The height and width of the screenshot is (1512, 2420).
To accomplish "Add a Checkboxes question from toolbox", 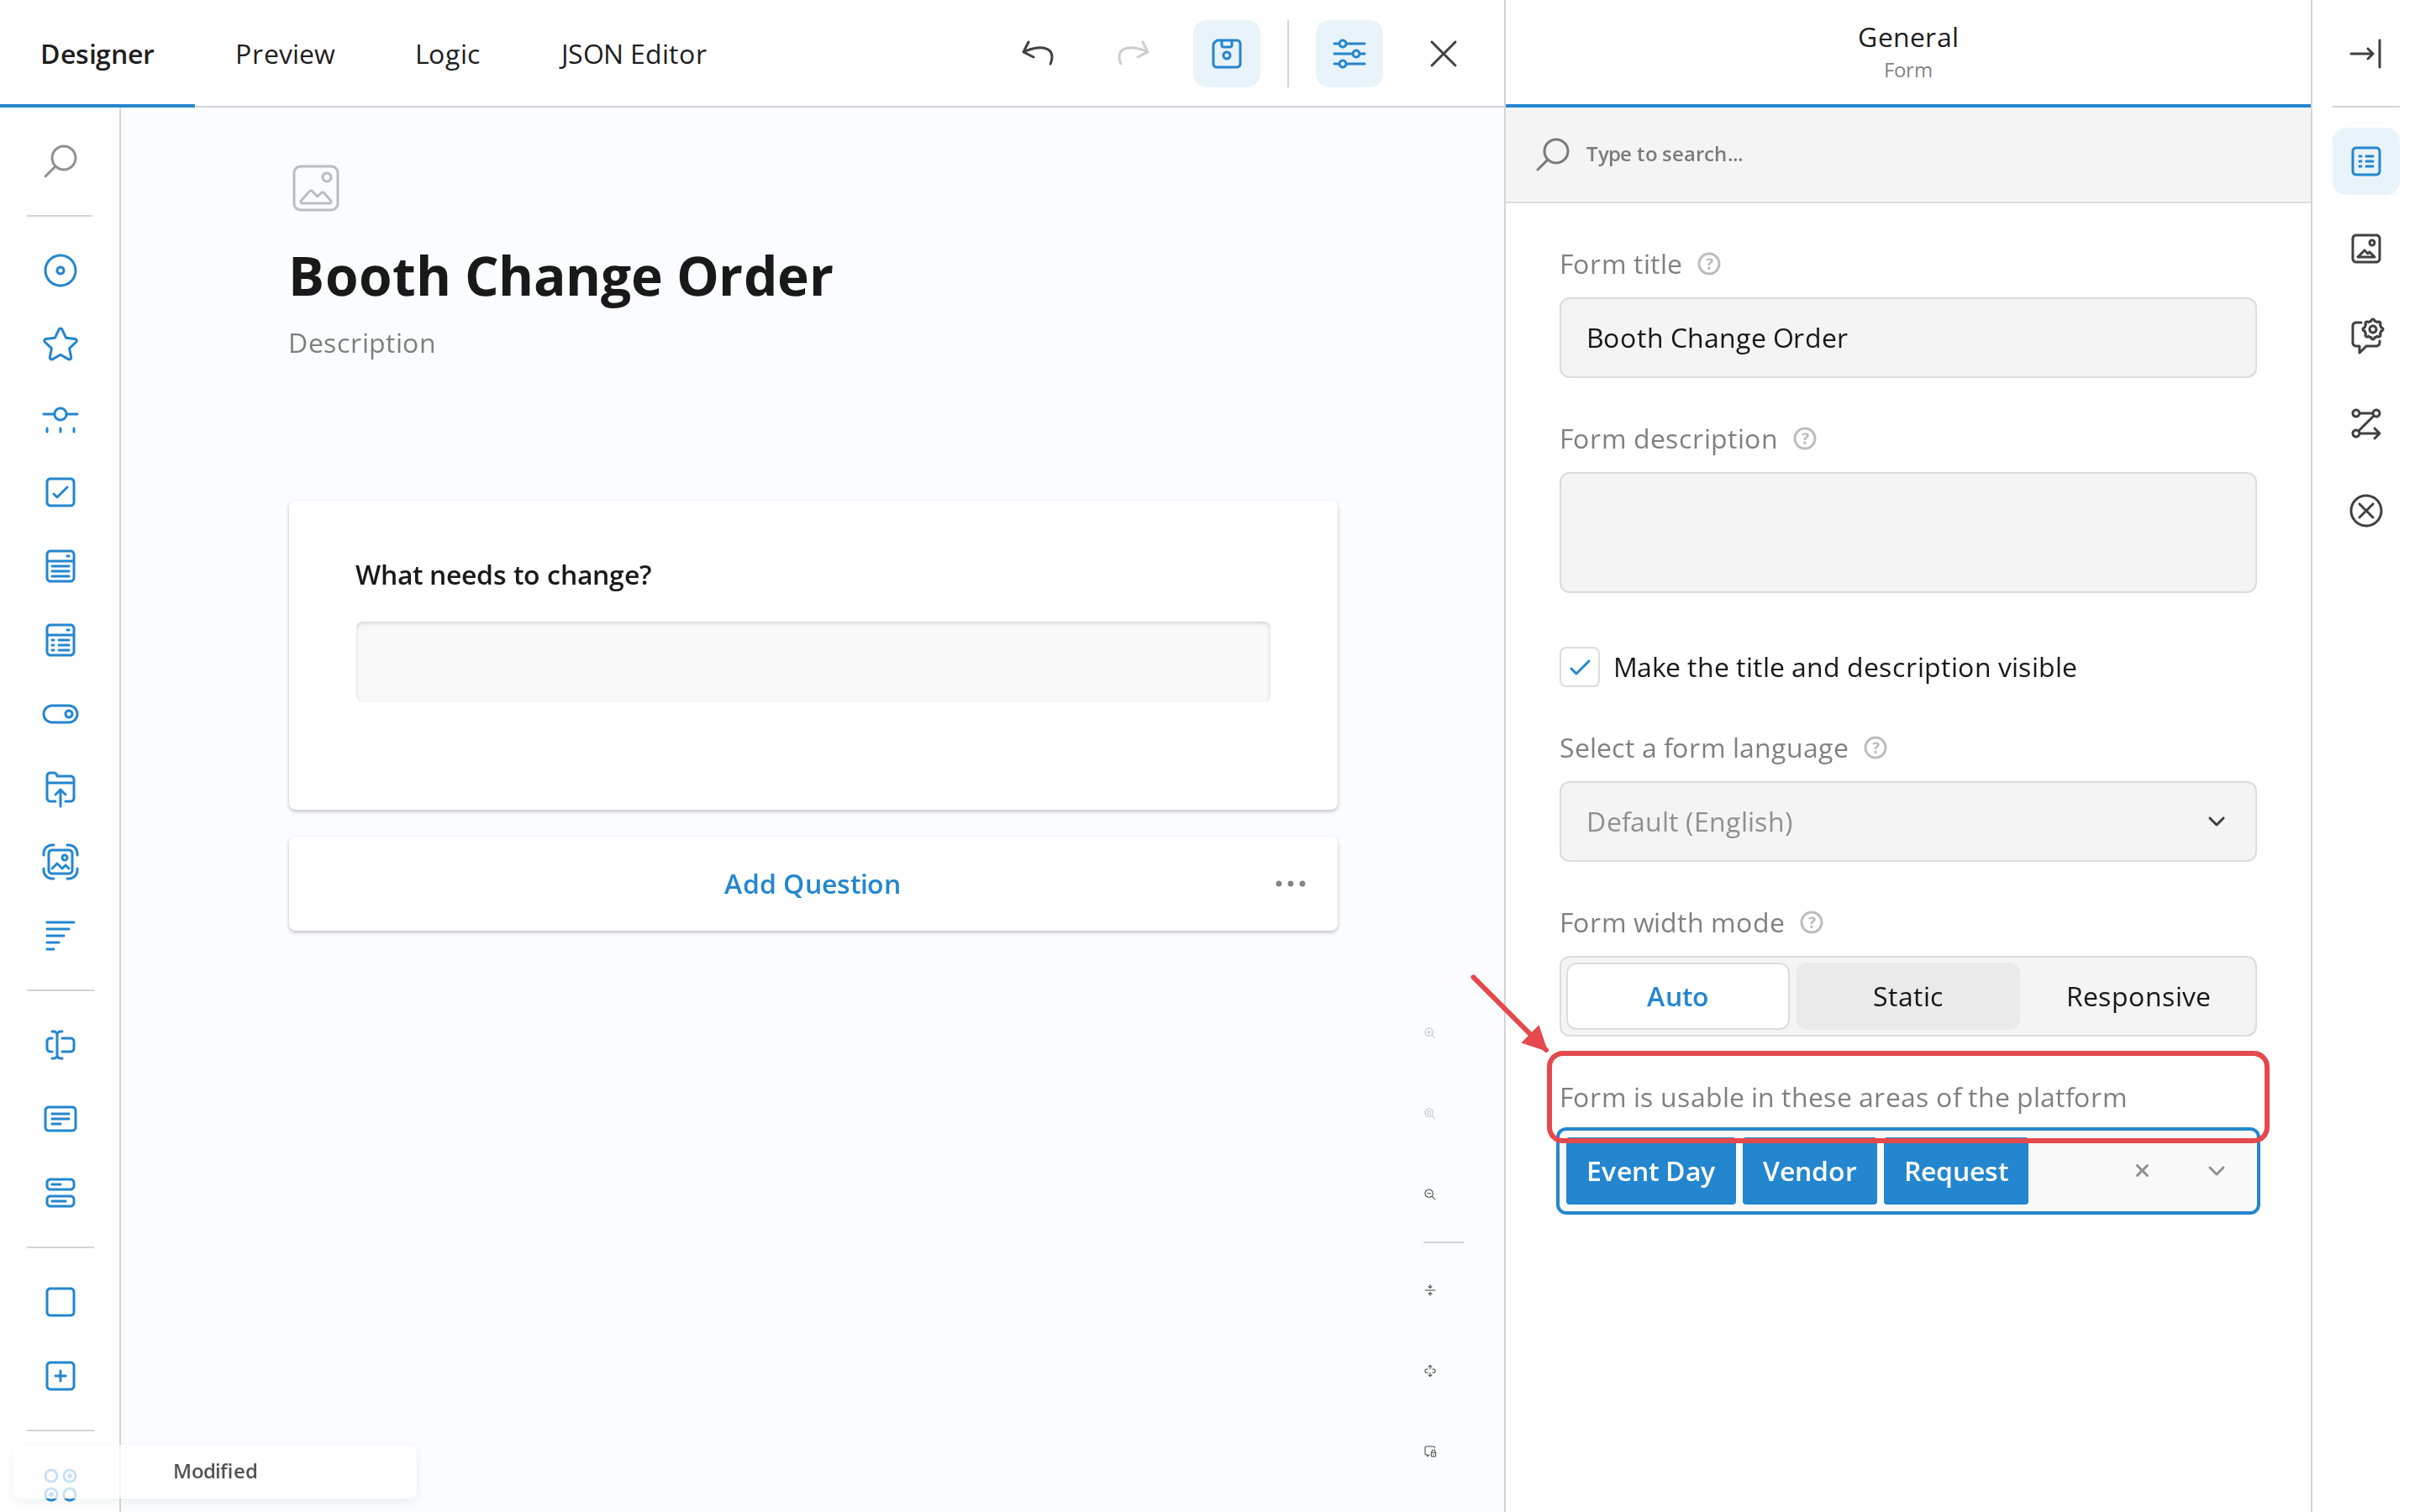I will point(60,492).
